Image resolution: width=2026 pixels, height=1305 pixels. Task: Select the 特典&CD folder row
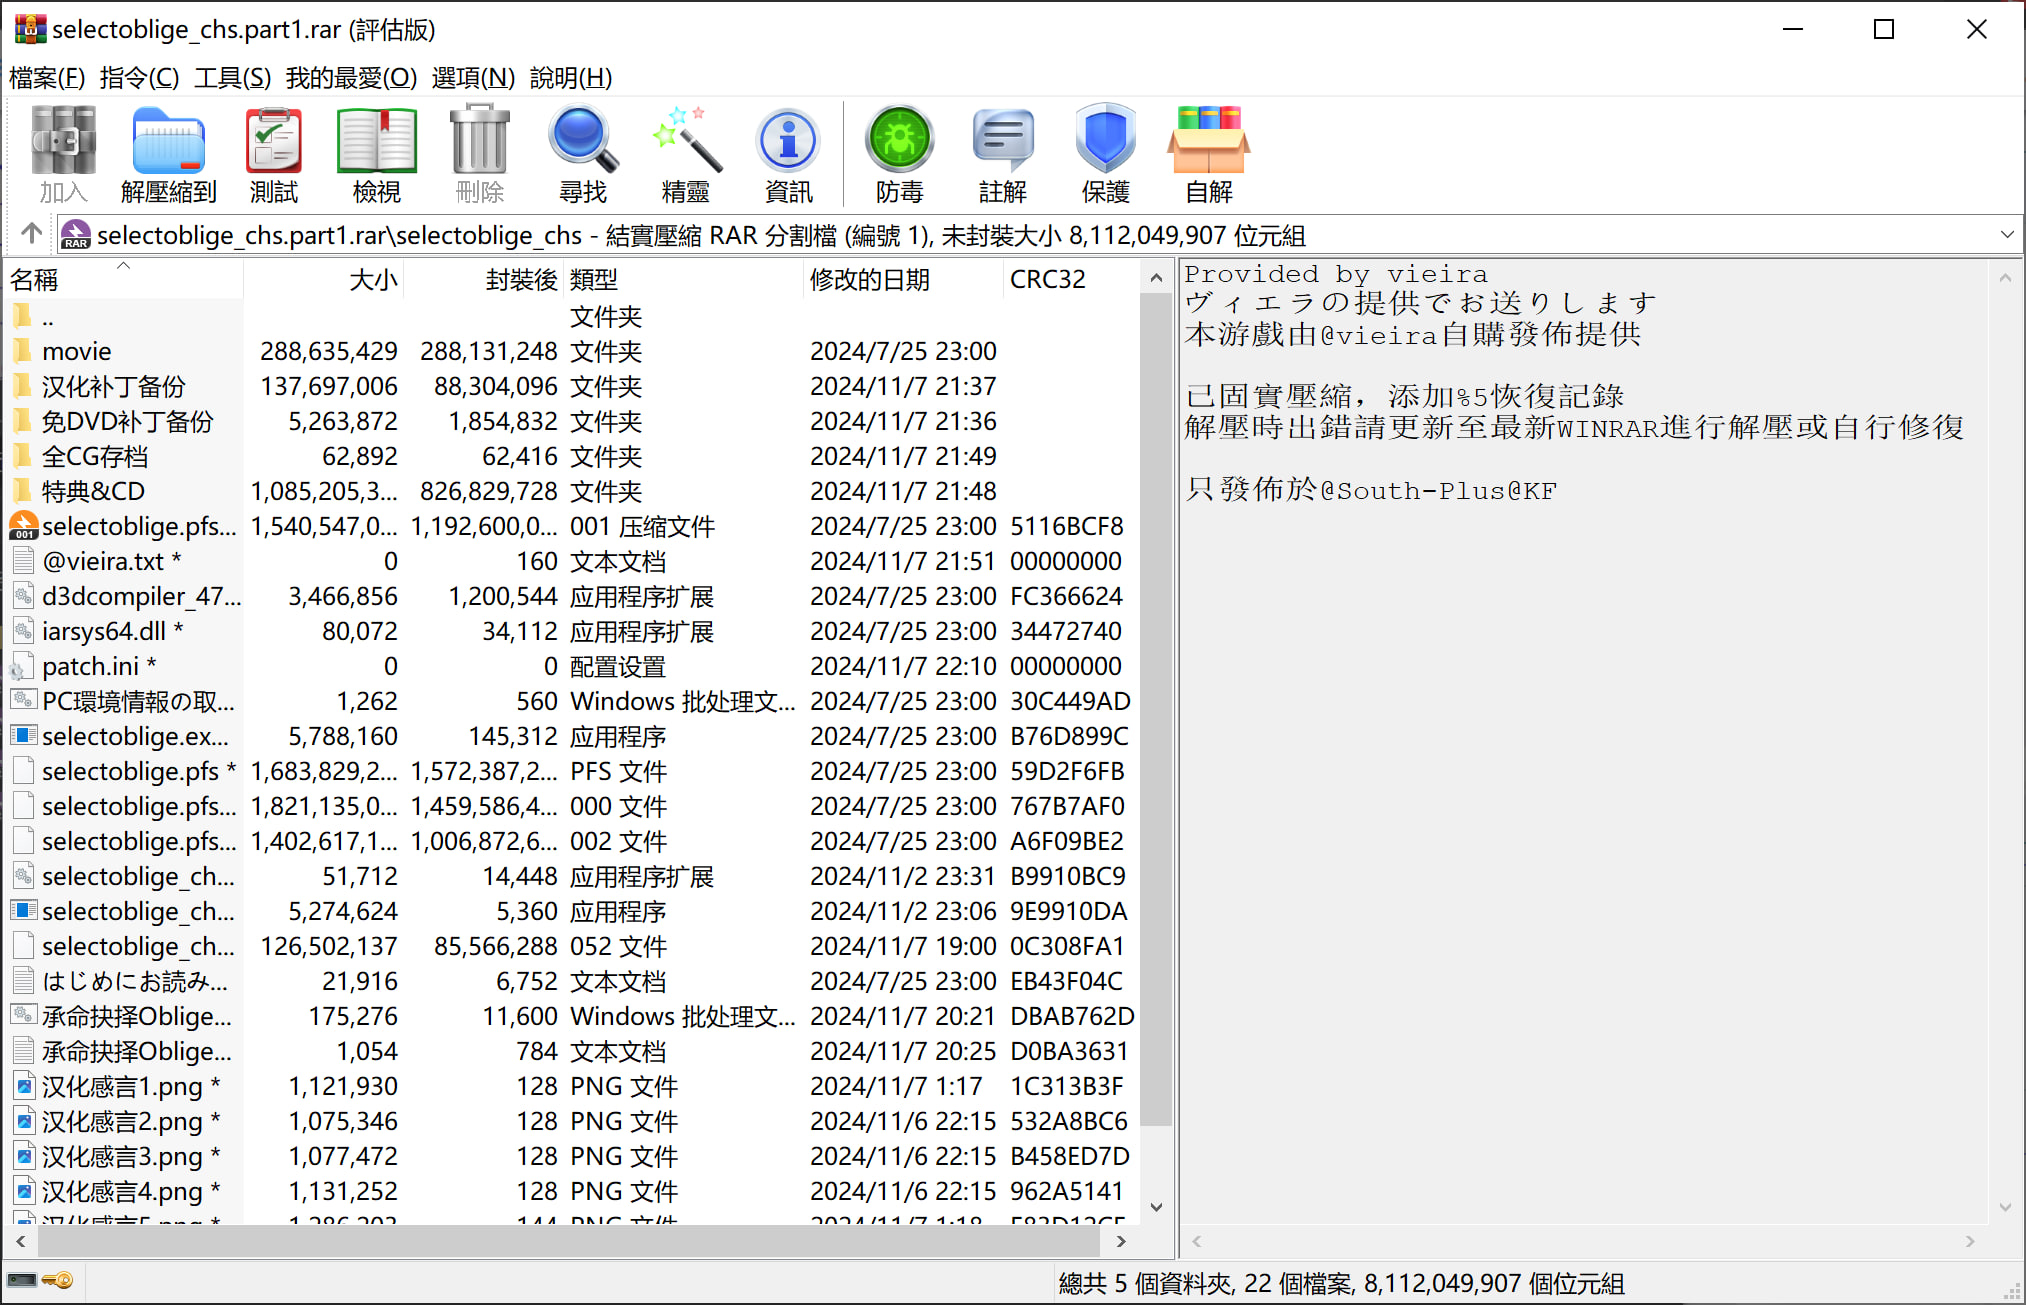point(93,492)
